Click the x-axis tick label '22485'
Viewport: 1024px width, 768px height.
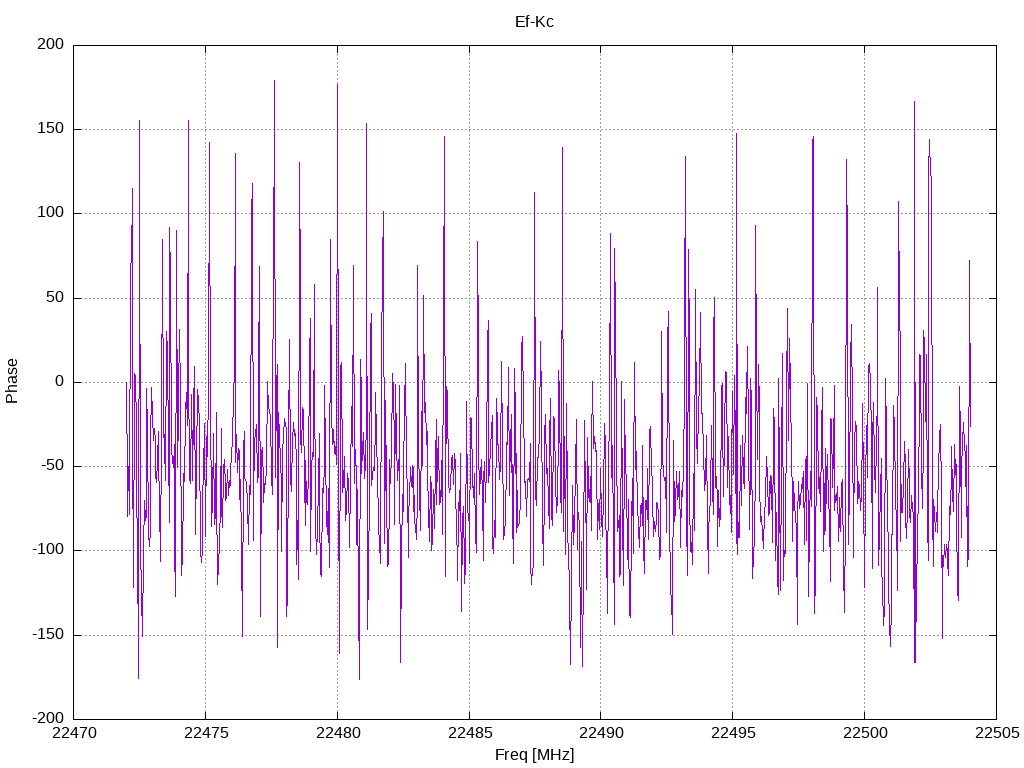[470, 733]
